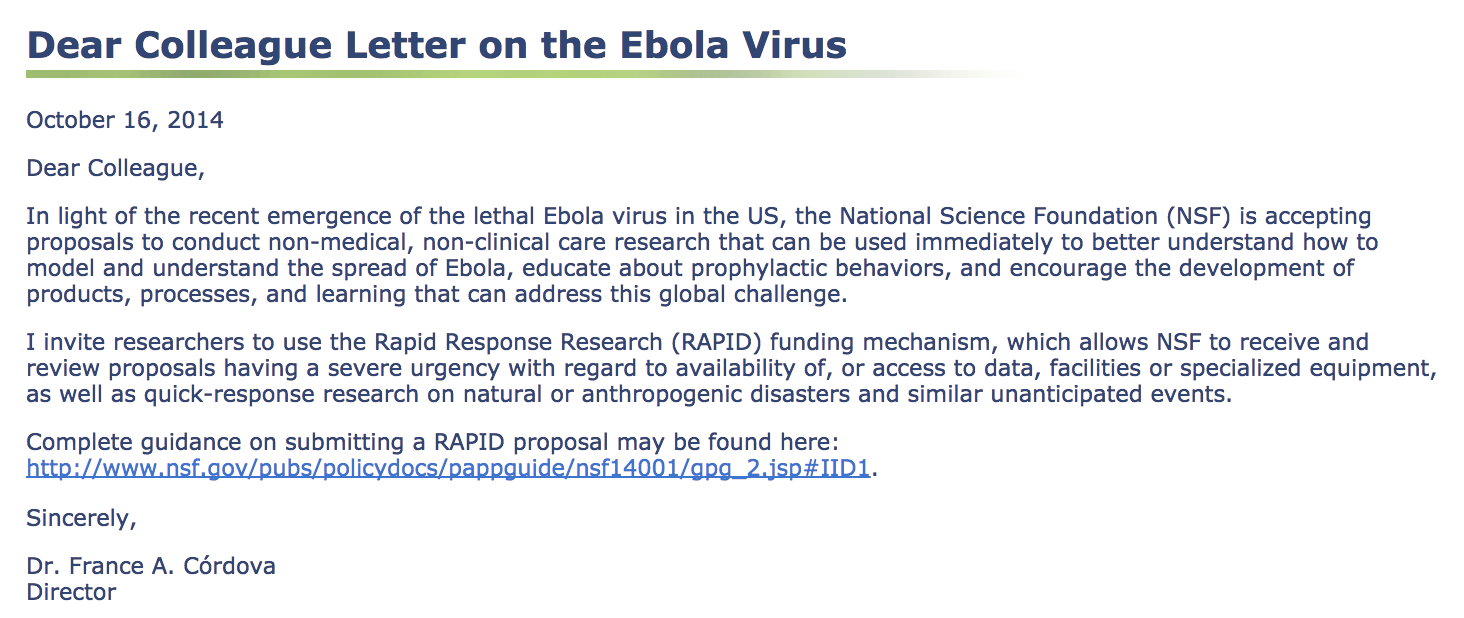Open the nsf.gov RAPID proposal guidance link
This screenshot has height=618, width=1464.
(449, 469)
